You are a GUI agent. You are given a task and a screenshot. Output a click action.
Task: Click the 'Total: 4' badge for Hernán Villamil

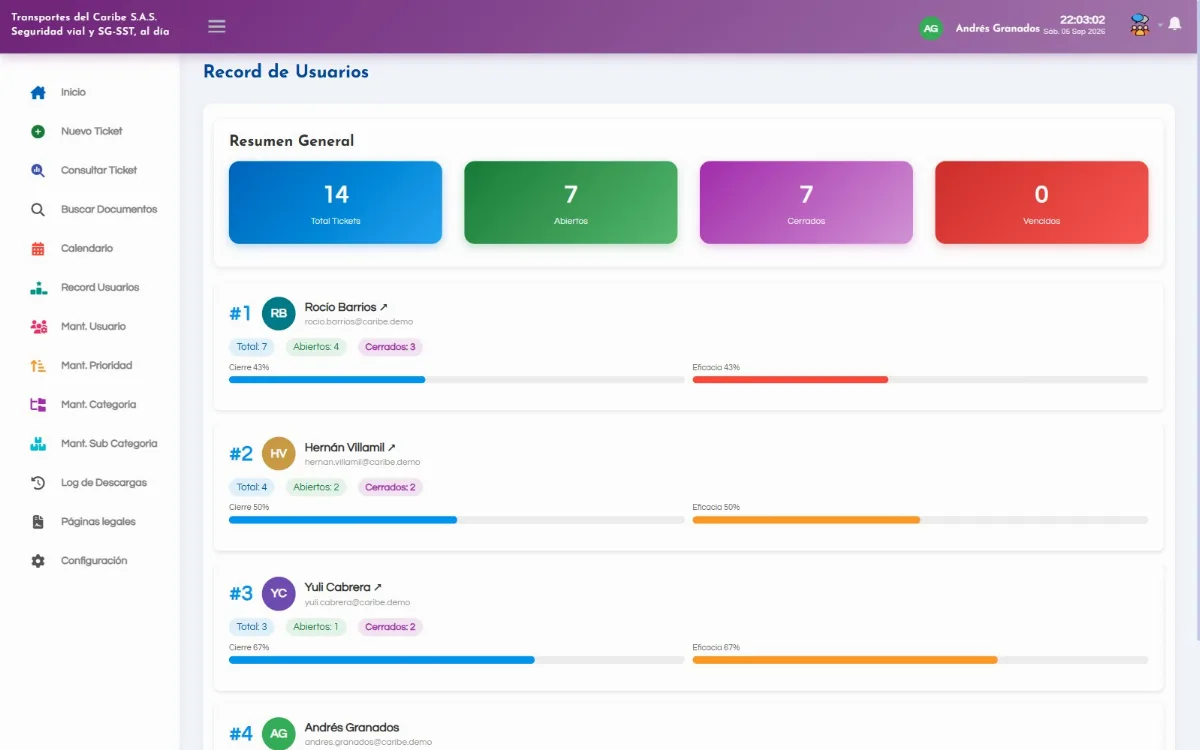(252, 487)
